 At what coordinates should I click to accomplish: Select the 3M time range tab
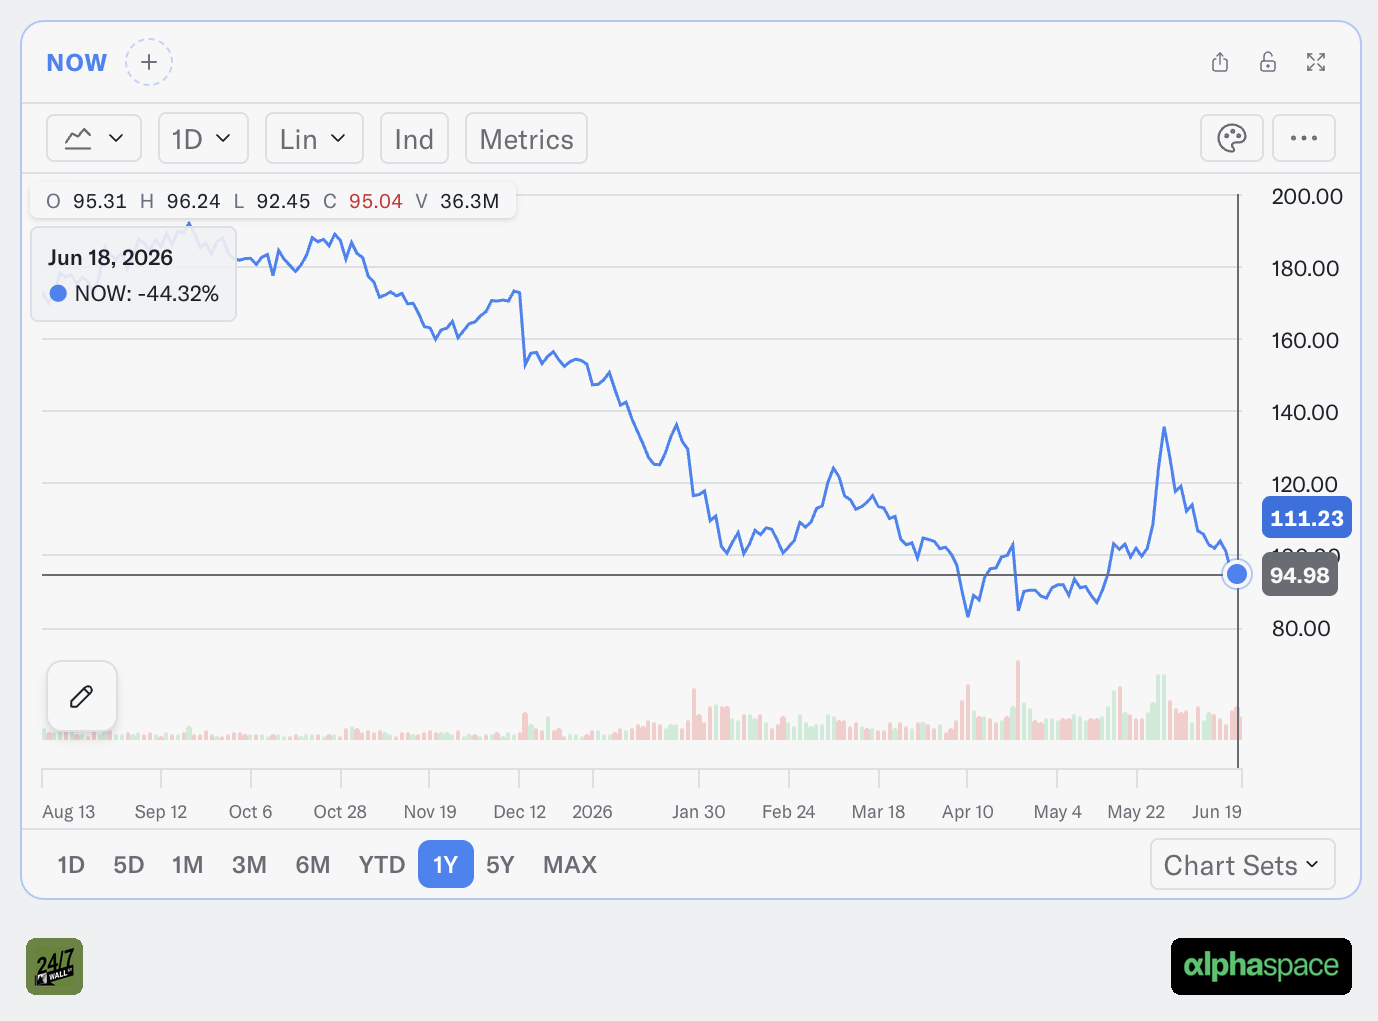point(249,865)
